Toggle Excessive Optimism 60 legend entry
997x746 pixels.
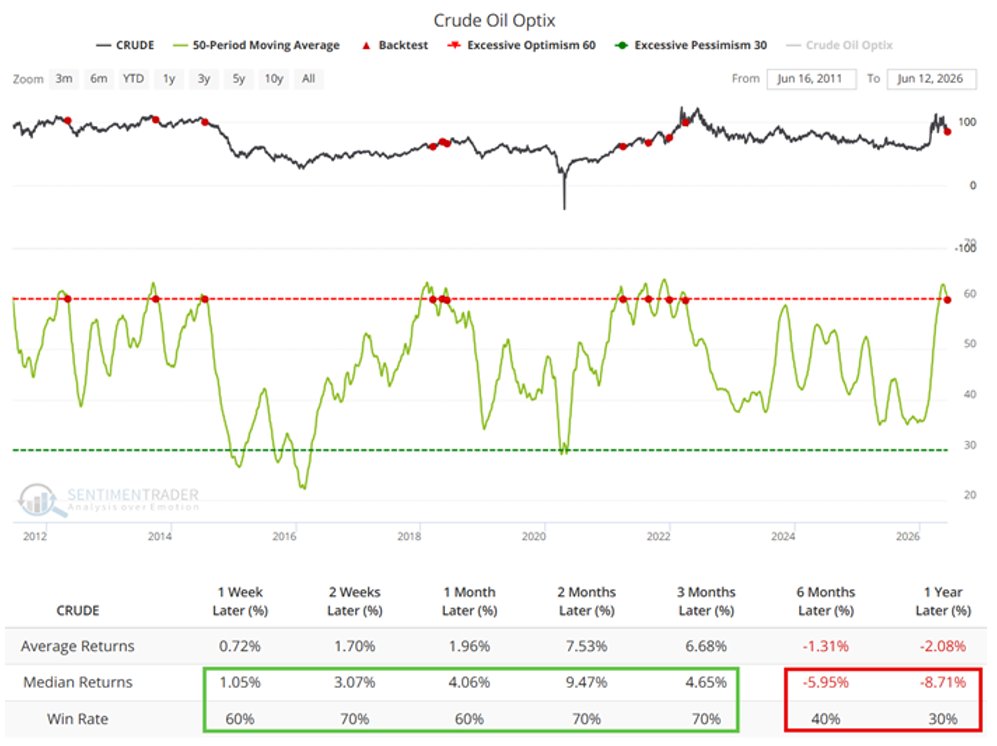tap(521, 45)
